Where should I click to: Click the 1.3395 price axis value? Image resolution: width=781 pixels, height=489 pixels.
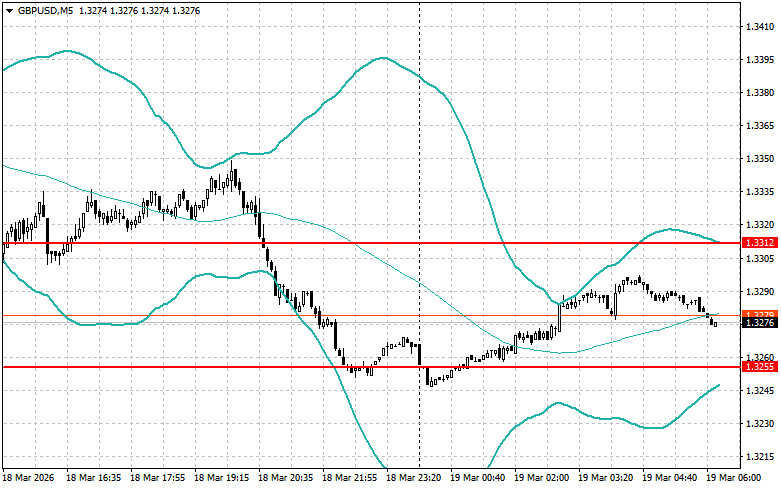760,60
